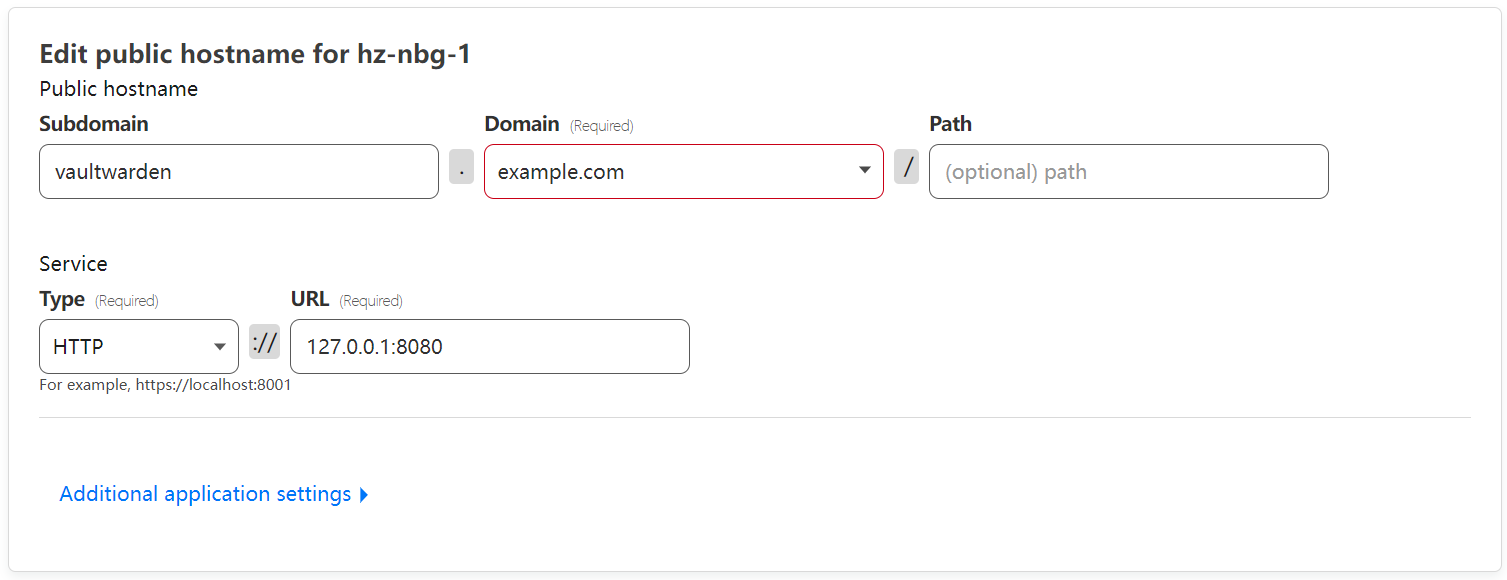Click the Path label above the path field

point(951,124)
